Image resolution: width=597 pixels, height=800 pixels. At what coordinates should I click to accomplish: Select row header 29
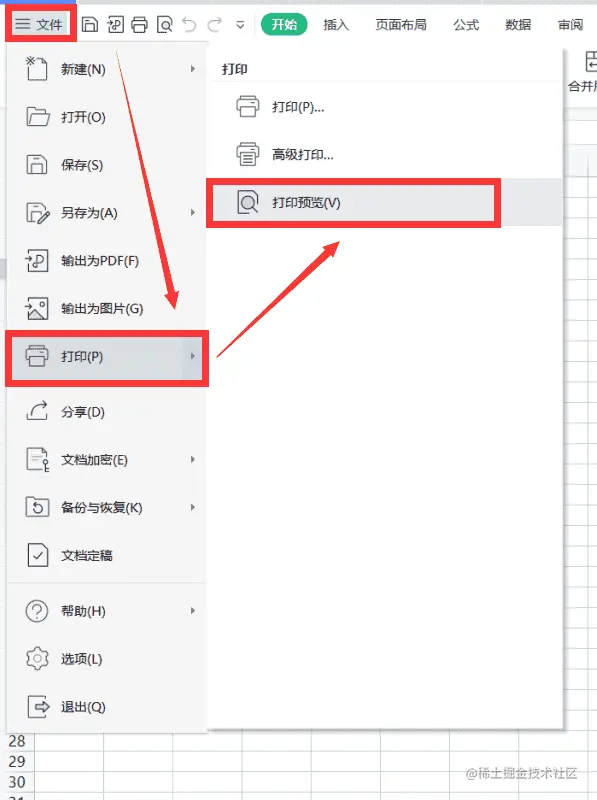(x=17, y=761)
